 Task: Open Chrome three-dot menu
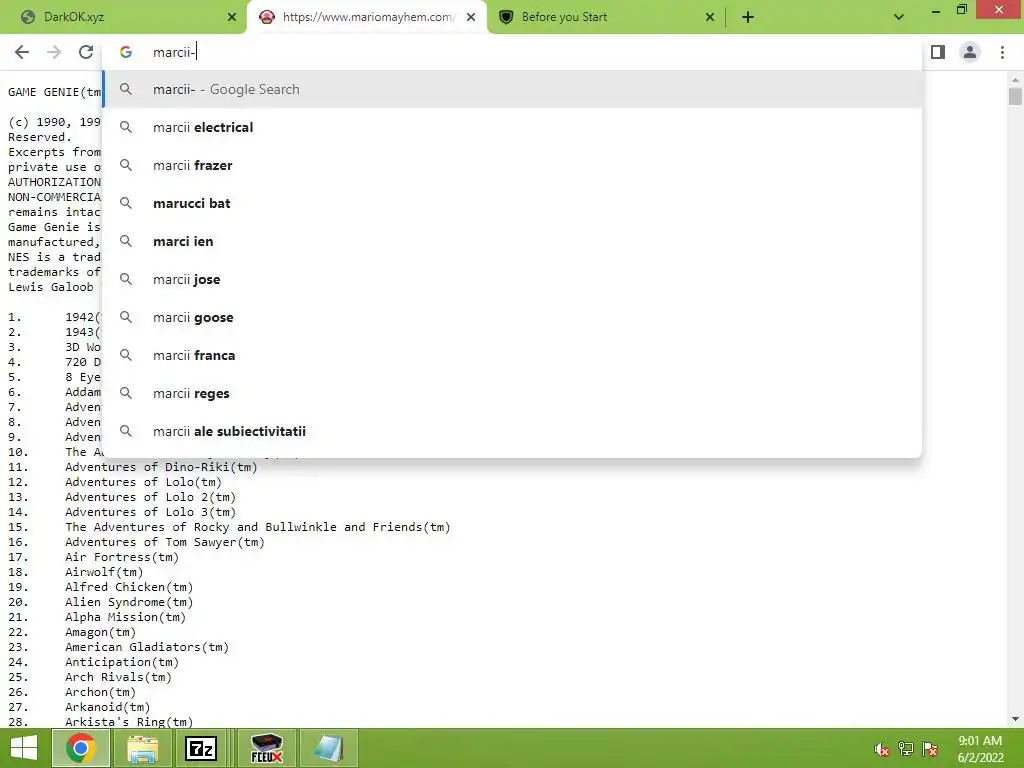pos(1002,52)
